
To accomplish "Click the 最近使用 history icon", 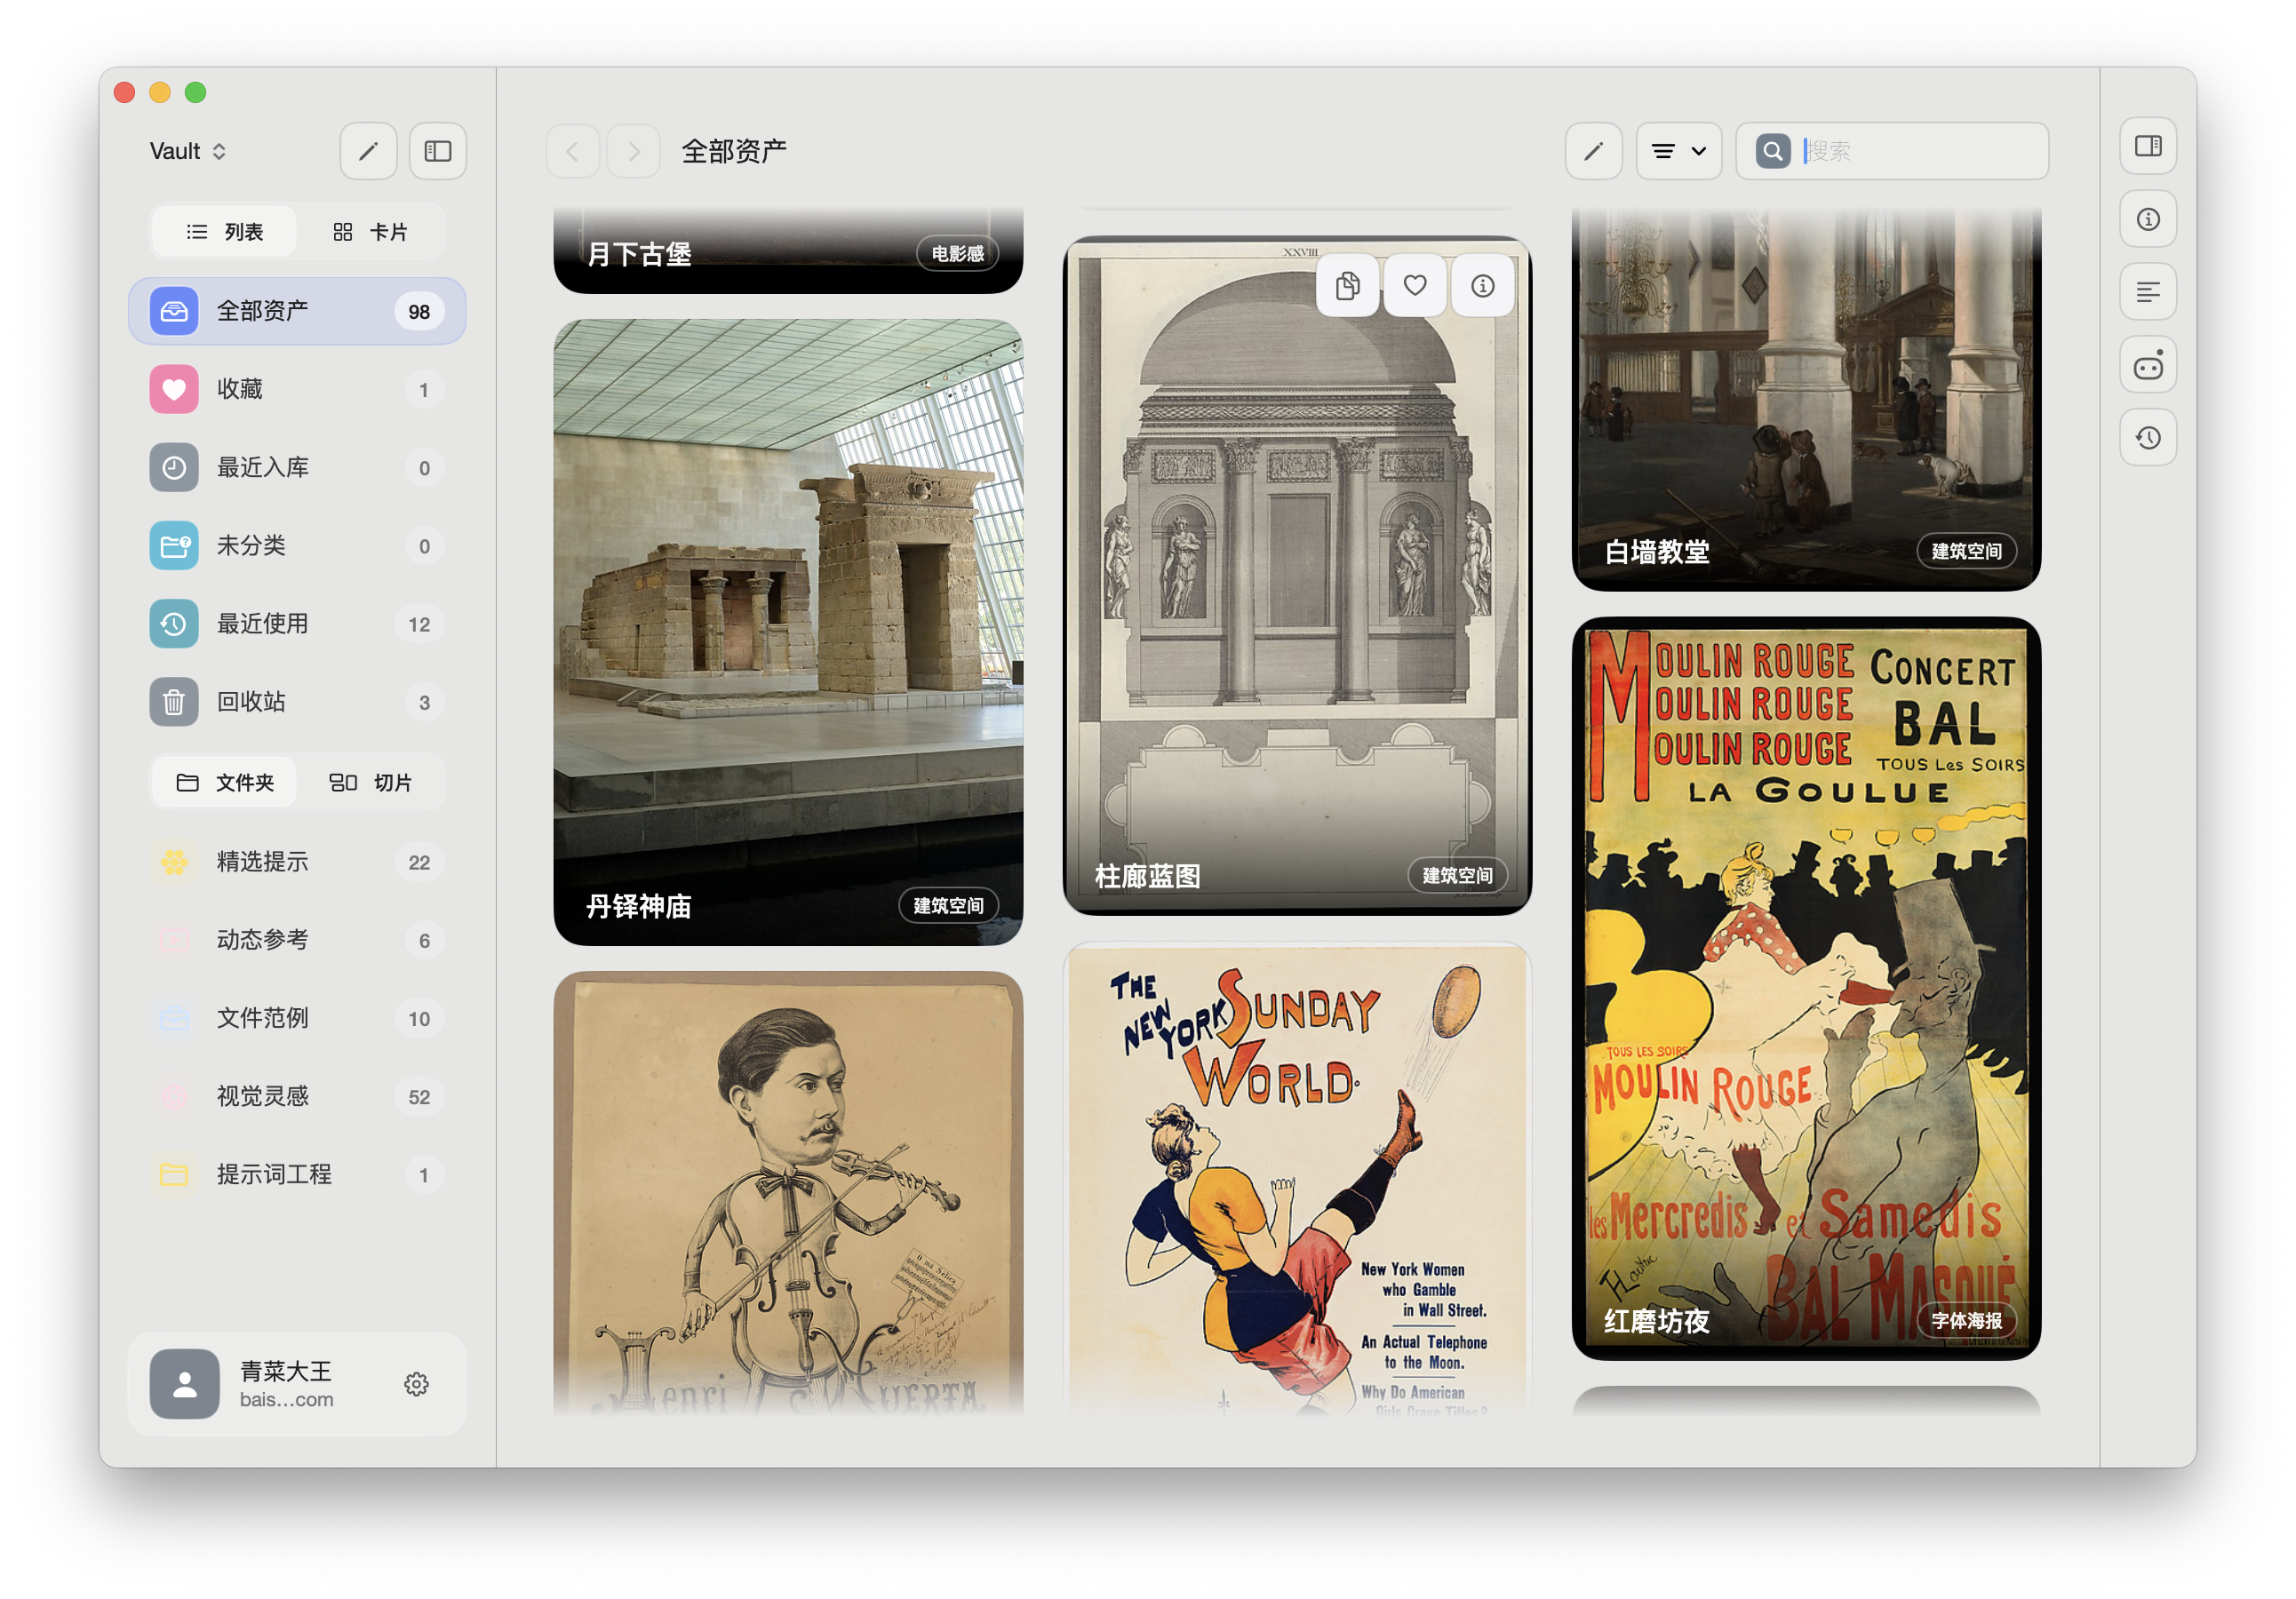I will point(174,624).
